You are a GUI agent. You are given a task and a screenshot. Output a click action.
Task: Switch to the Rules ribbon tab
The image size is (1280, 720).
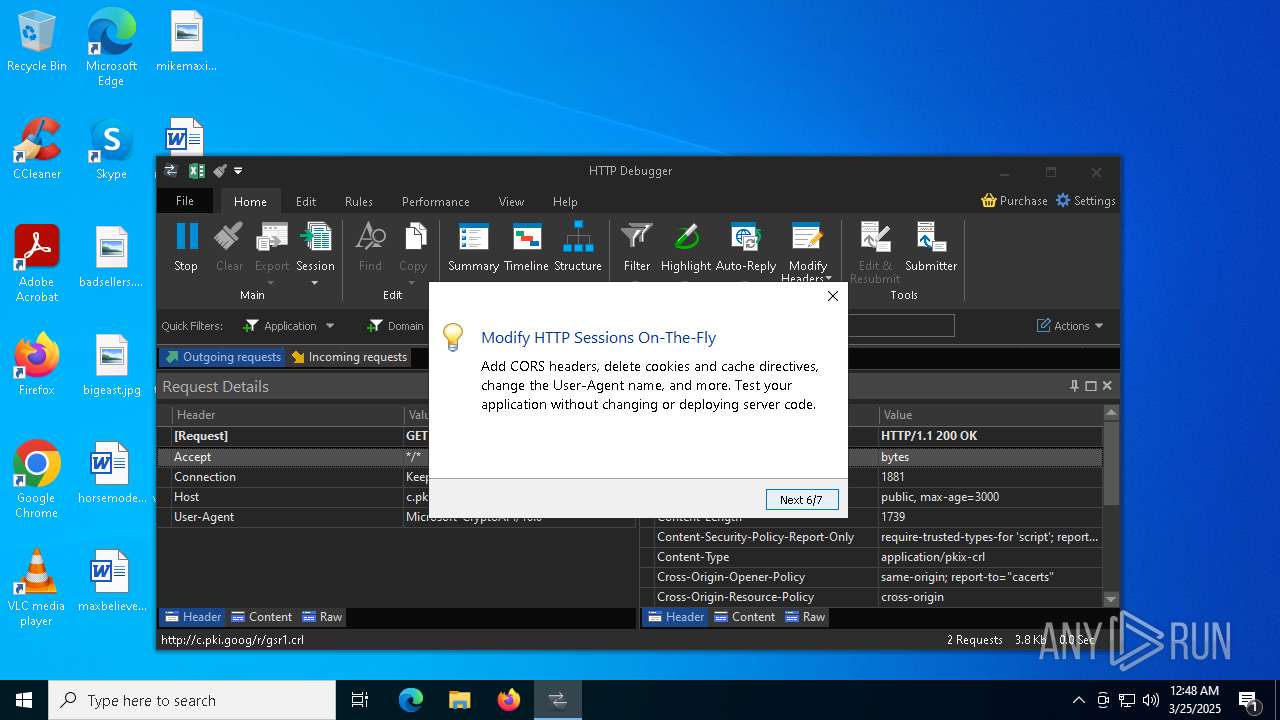[x=359, y=201]
